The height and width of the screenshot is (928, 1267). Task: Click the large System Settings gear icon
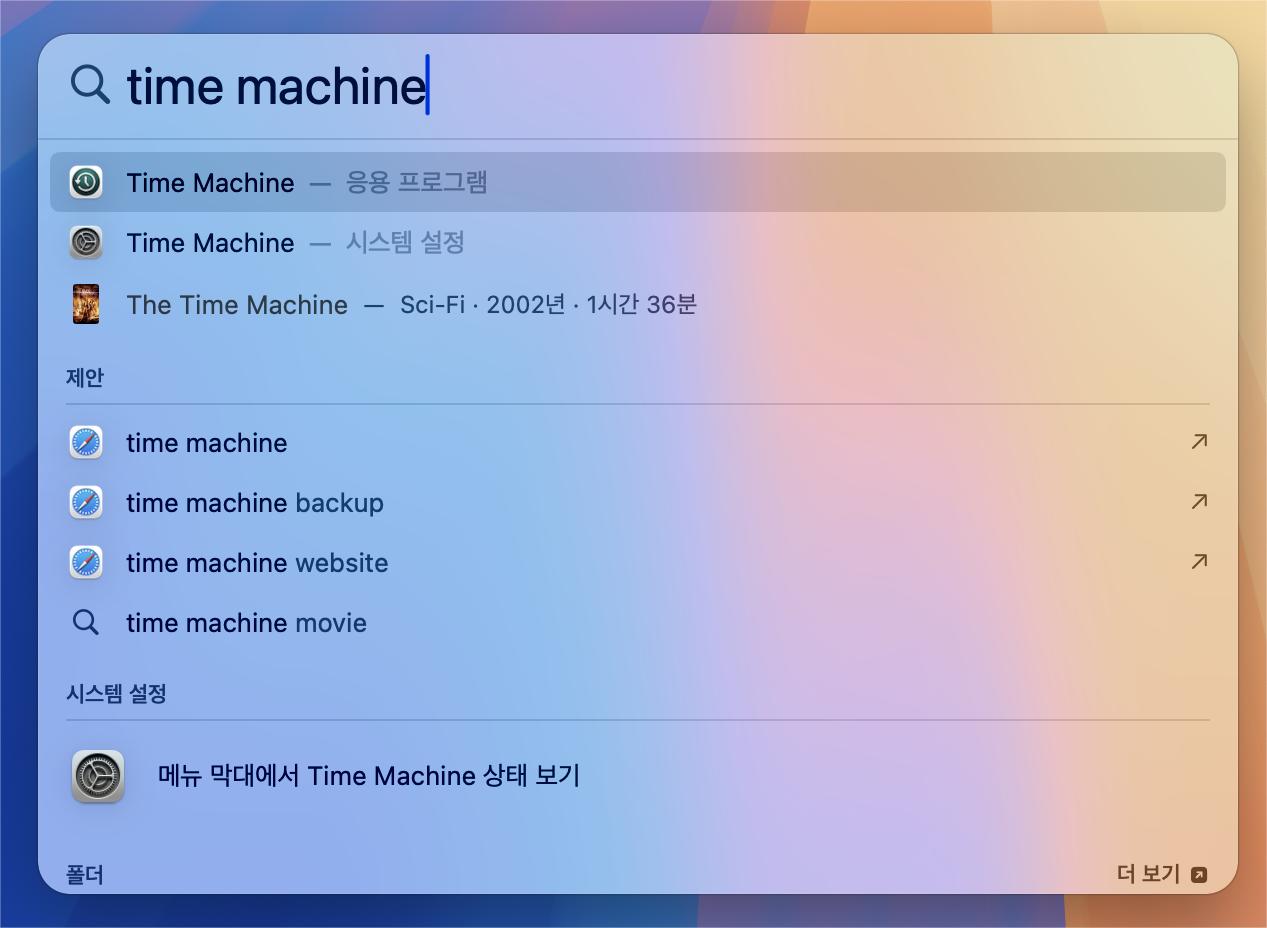coord(98,776)
